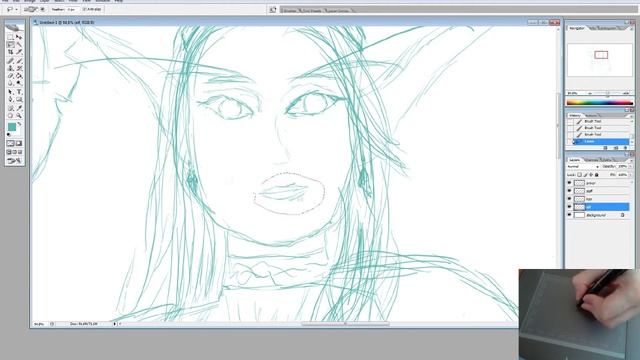640x360 pixels.
Task: Switch to Quick Mask mode
Action: click(x=19, y=144)
